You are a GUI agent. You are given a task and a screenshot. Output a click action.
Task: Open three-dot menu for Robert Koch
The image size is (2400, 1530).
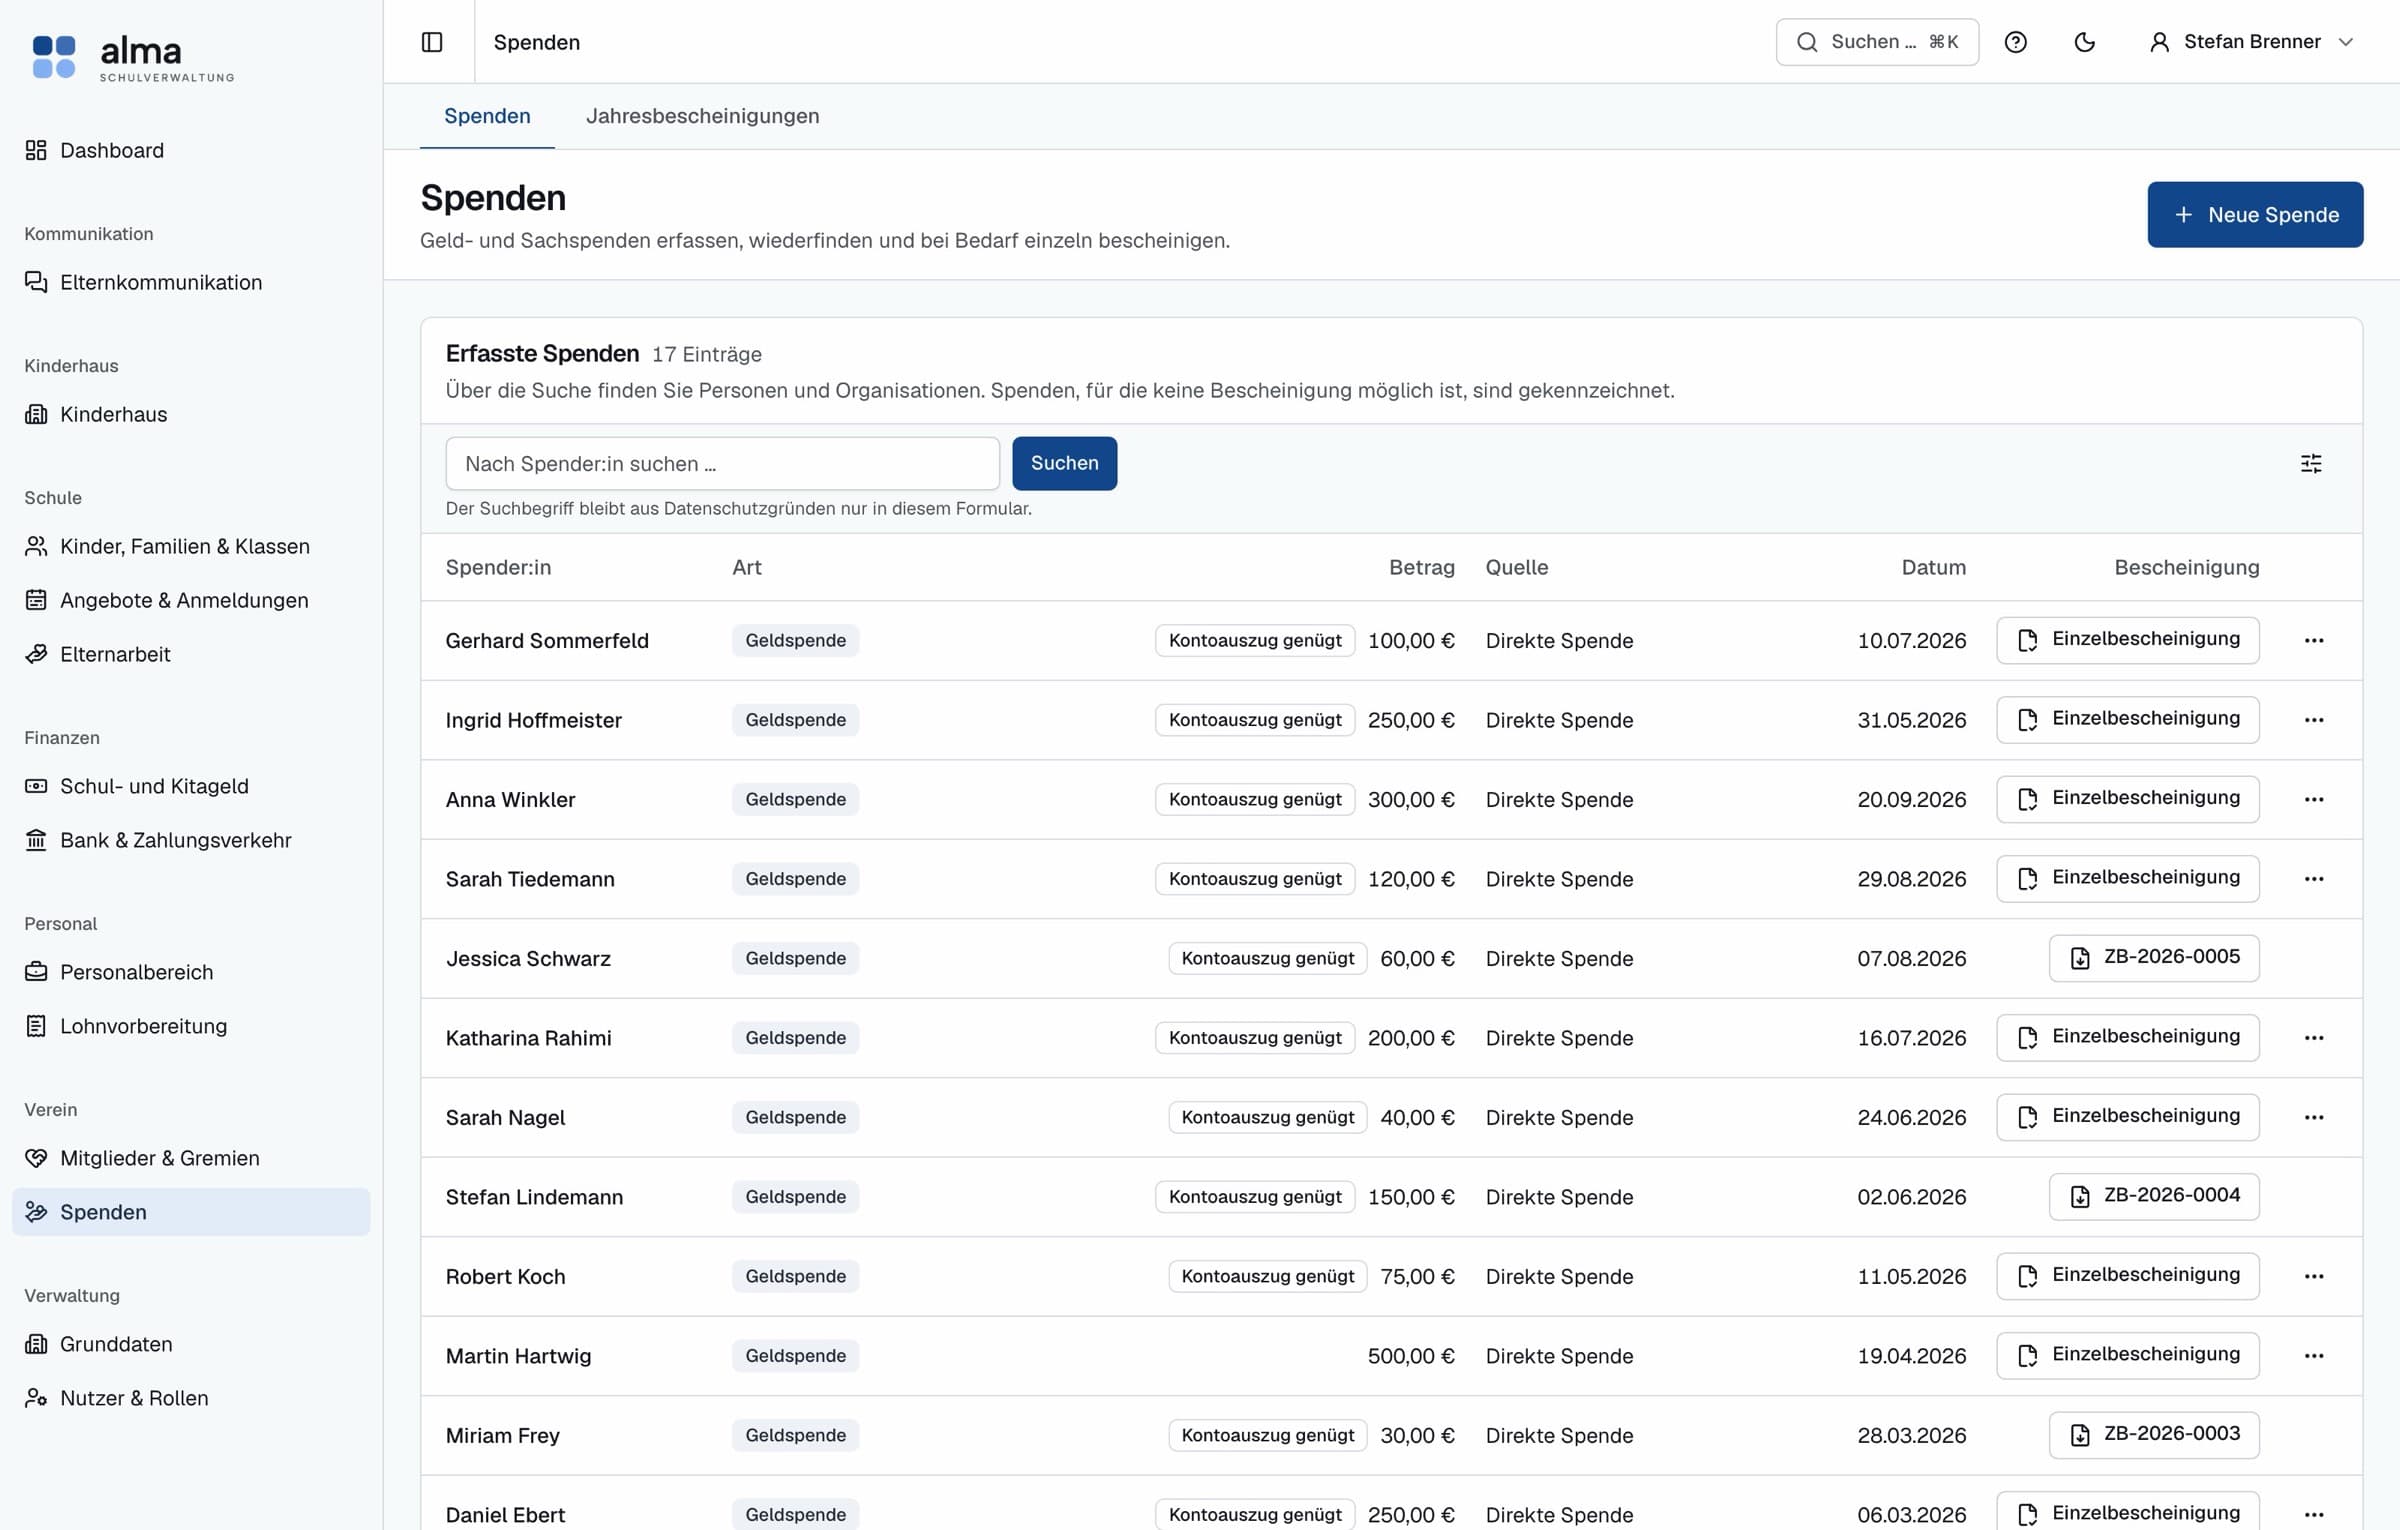pos(2314,1276)
